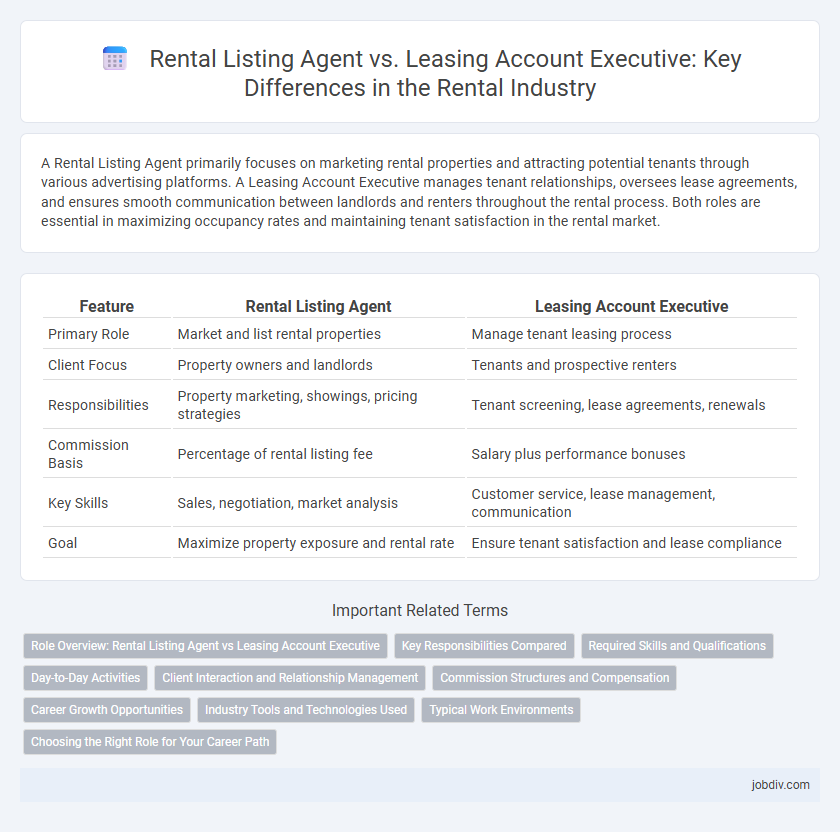Visit the jobdiv.com footer link
This screenshot has height=832, width=840.
pyautogui.click(x=780, y=785)
